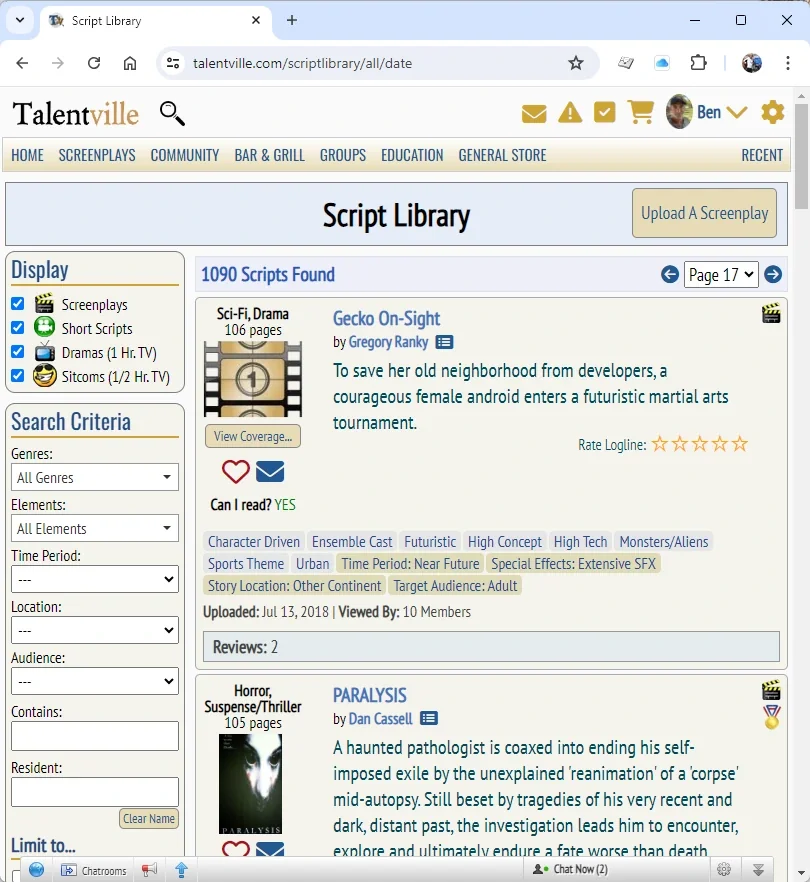
Task: Rate the Gecko On-Sight logline five stars
Action: click(x=740, y=444)
